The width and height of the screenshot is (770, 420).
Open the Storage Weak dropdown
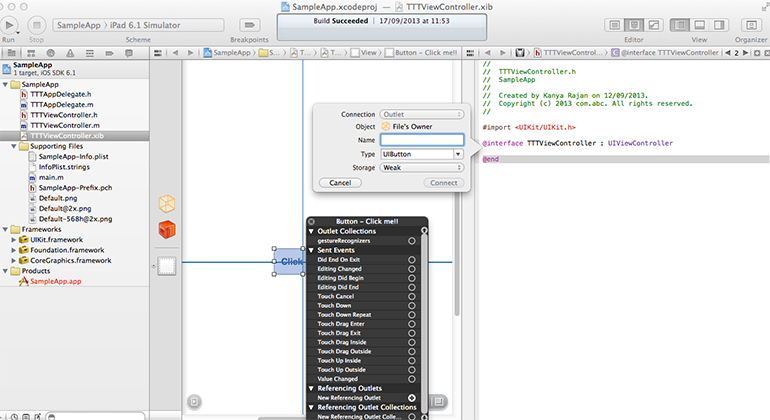click(421, 168)
